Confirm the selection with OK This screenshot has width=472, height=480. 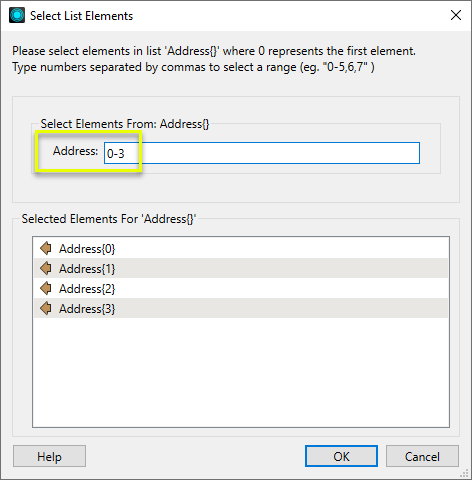coord(341,456)
